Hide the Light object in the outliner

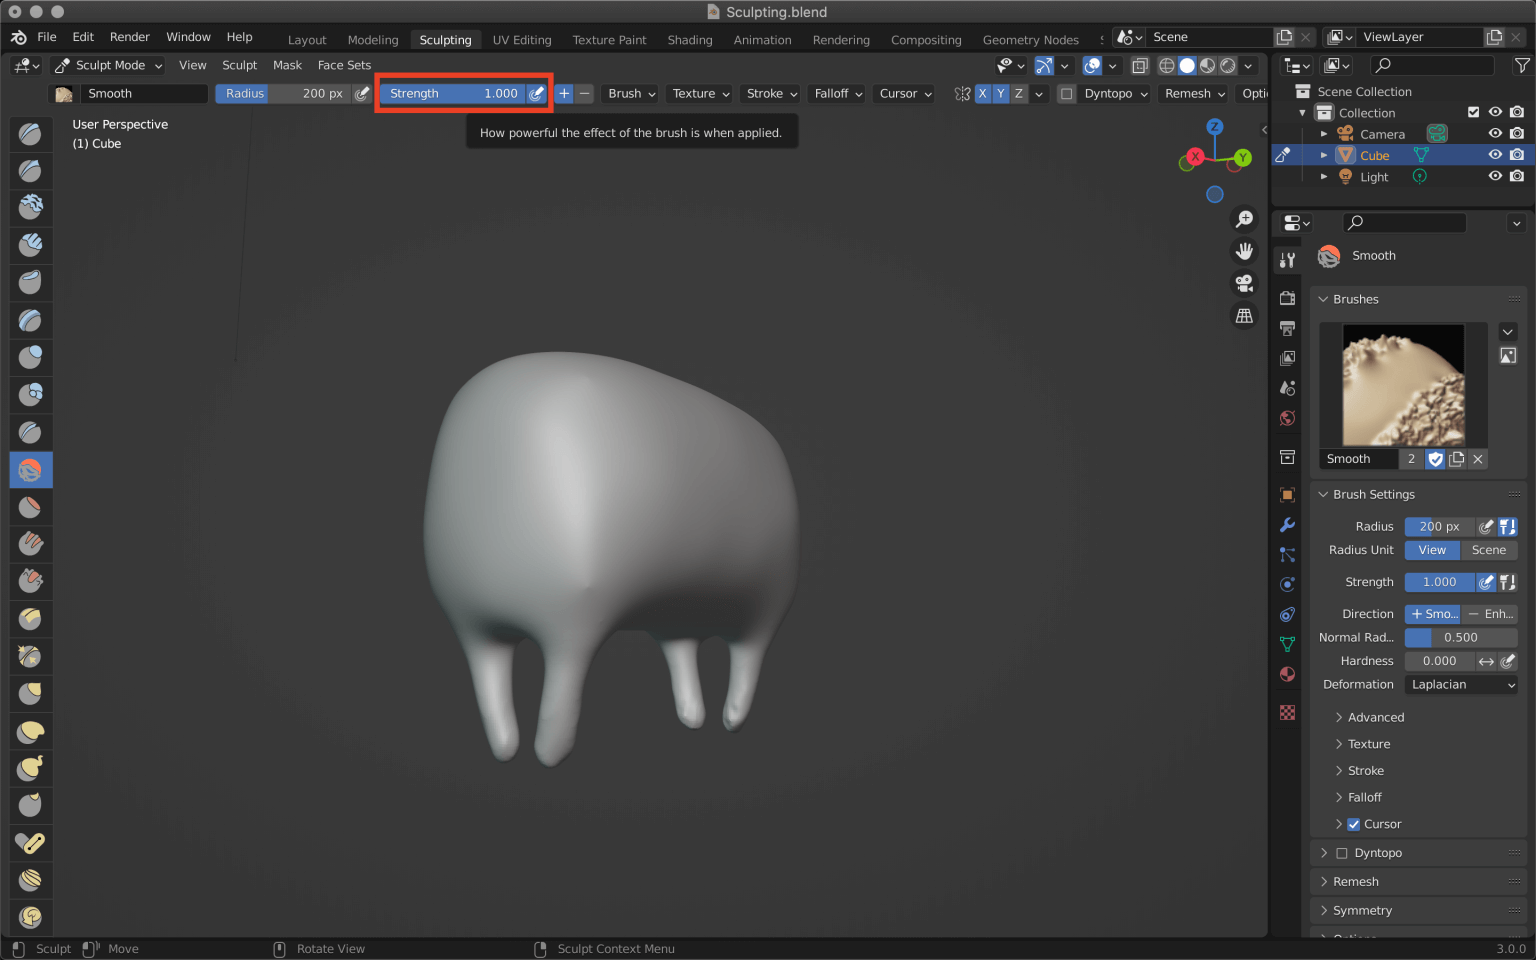click(1495, 176)
